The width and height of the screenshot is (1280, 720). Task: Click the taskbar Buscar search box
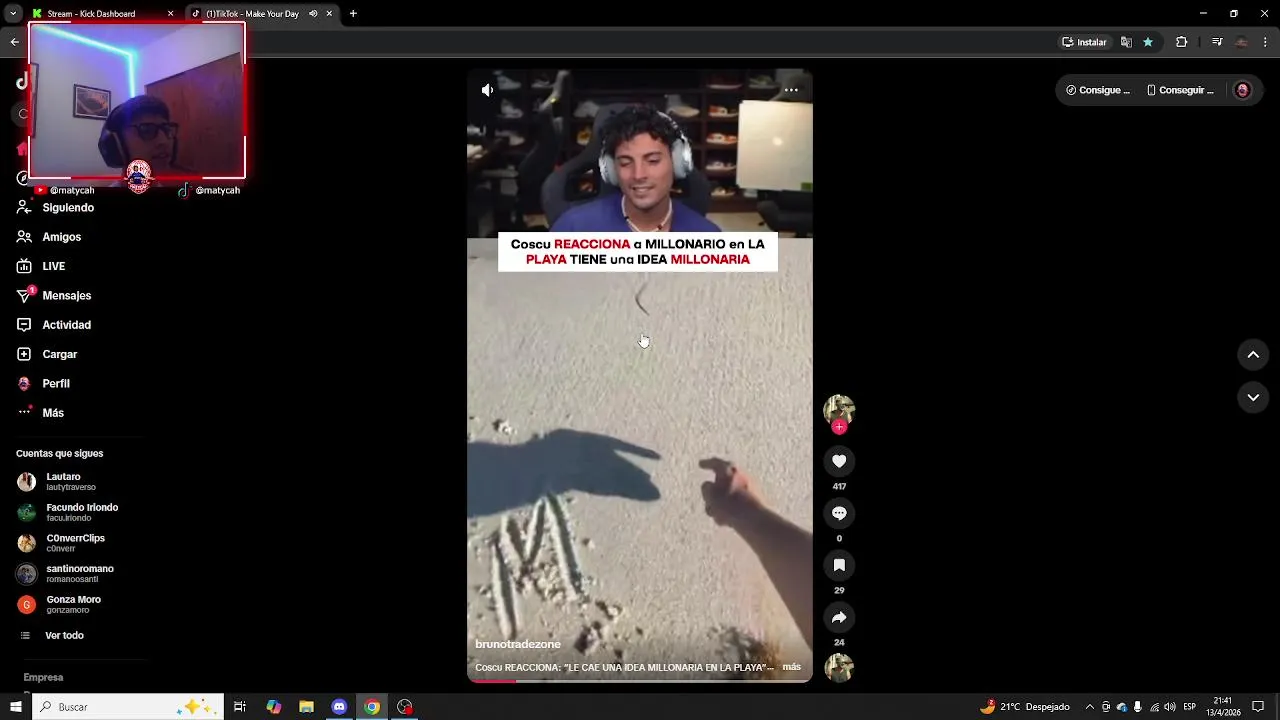(128, 707)
